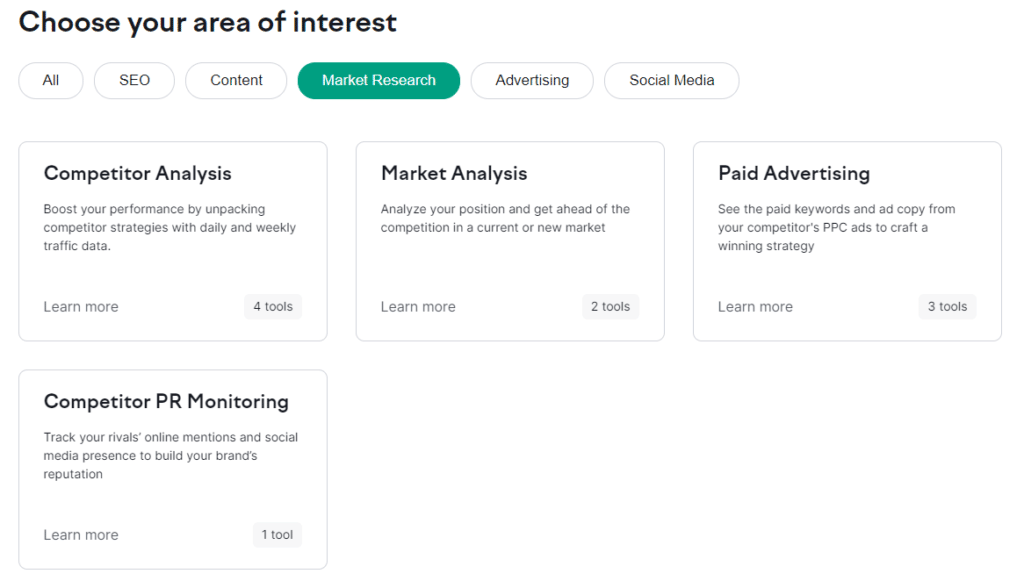Viewport: 1024px width, 581px height.
Task: Select the Social Media filter tab
Action: tap(671, 81)
